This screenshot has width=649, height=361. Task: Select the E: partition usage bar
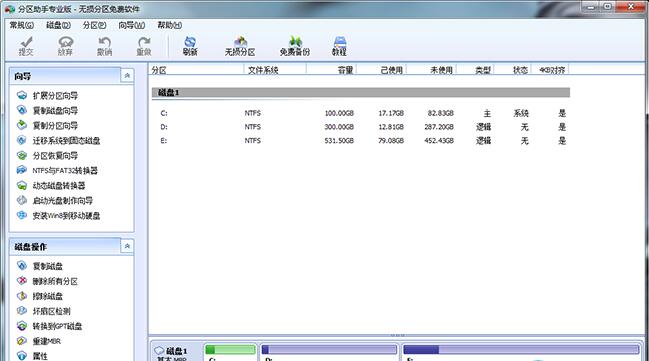click(x=521, y=350)
